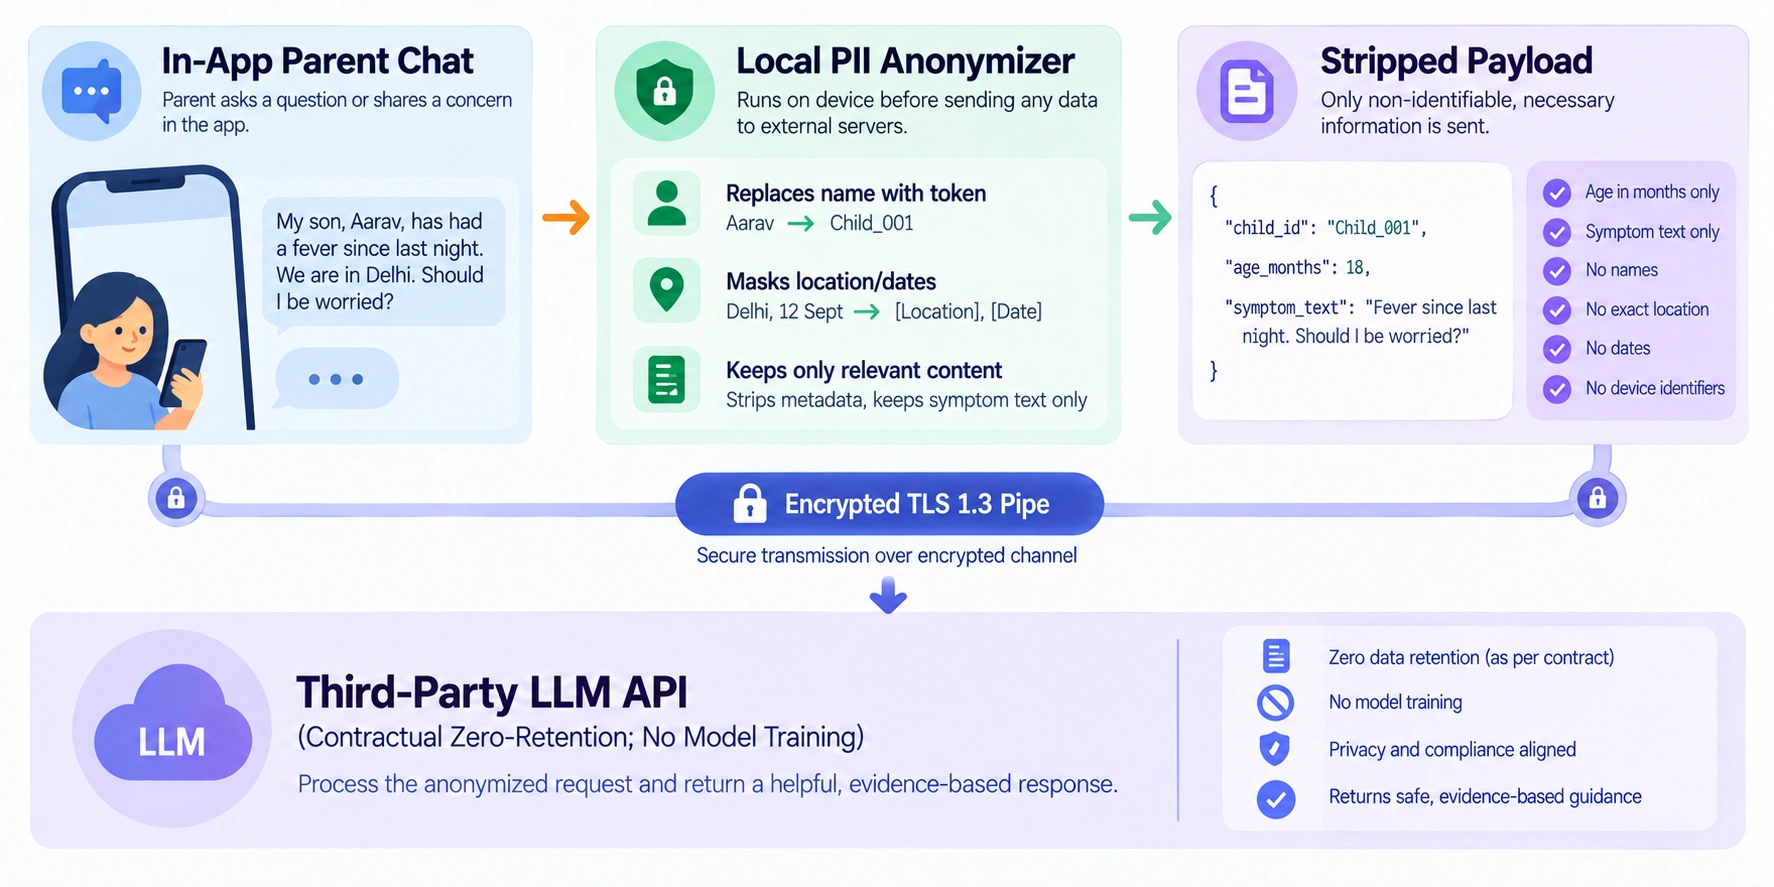Click the purple document icon for Stripped Payload

[x=1246, y=91]
